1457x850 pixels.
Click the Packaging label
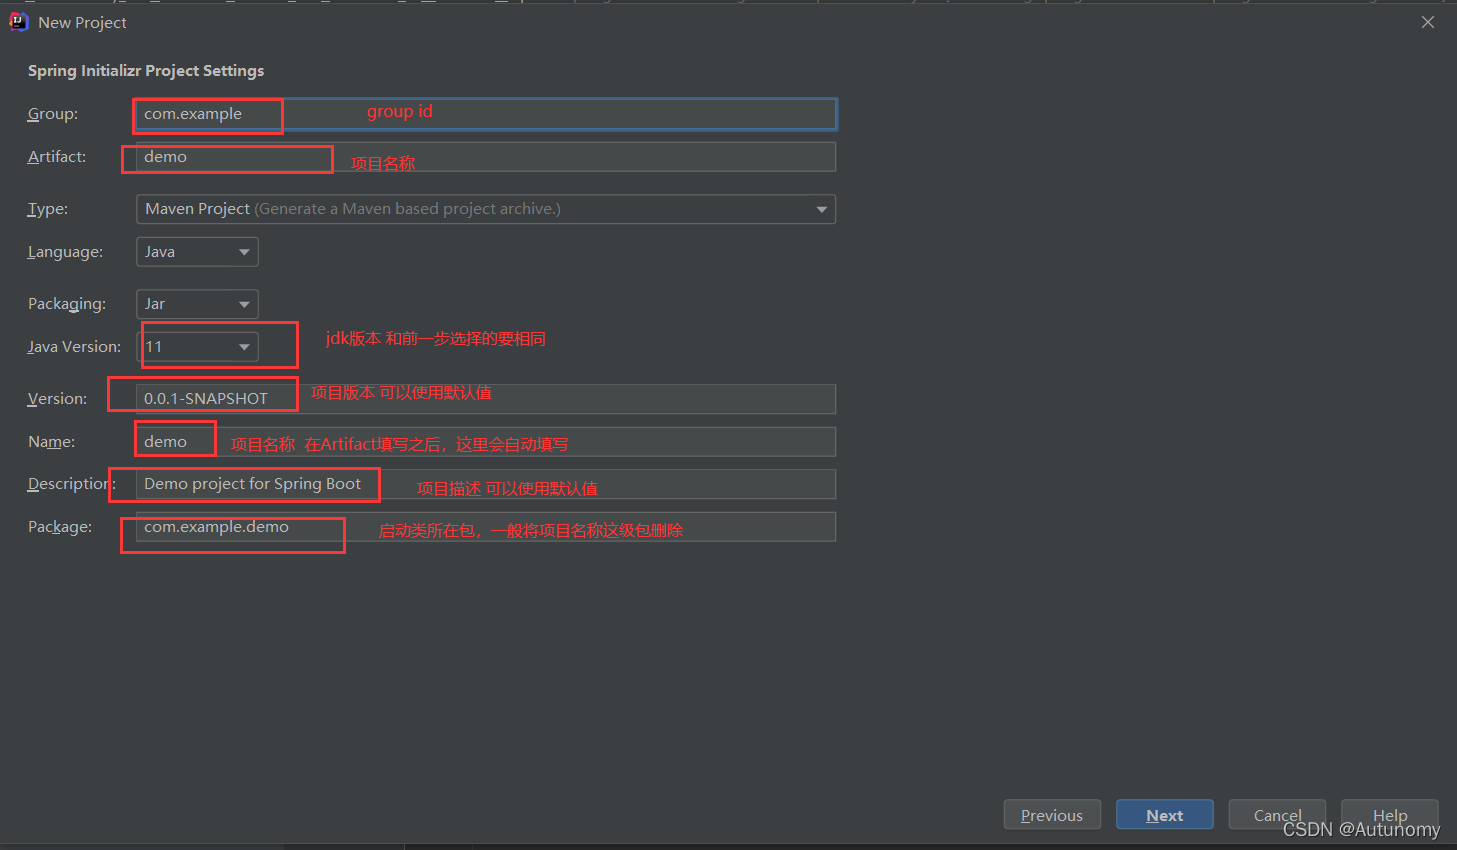tap(67, 304)
